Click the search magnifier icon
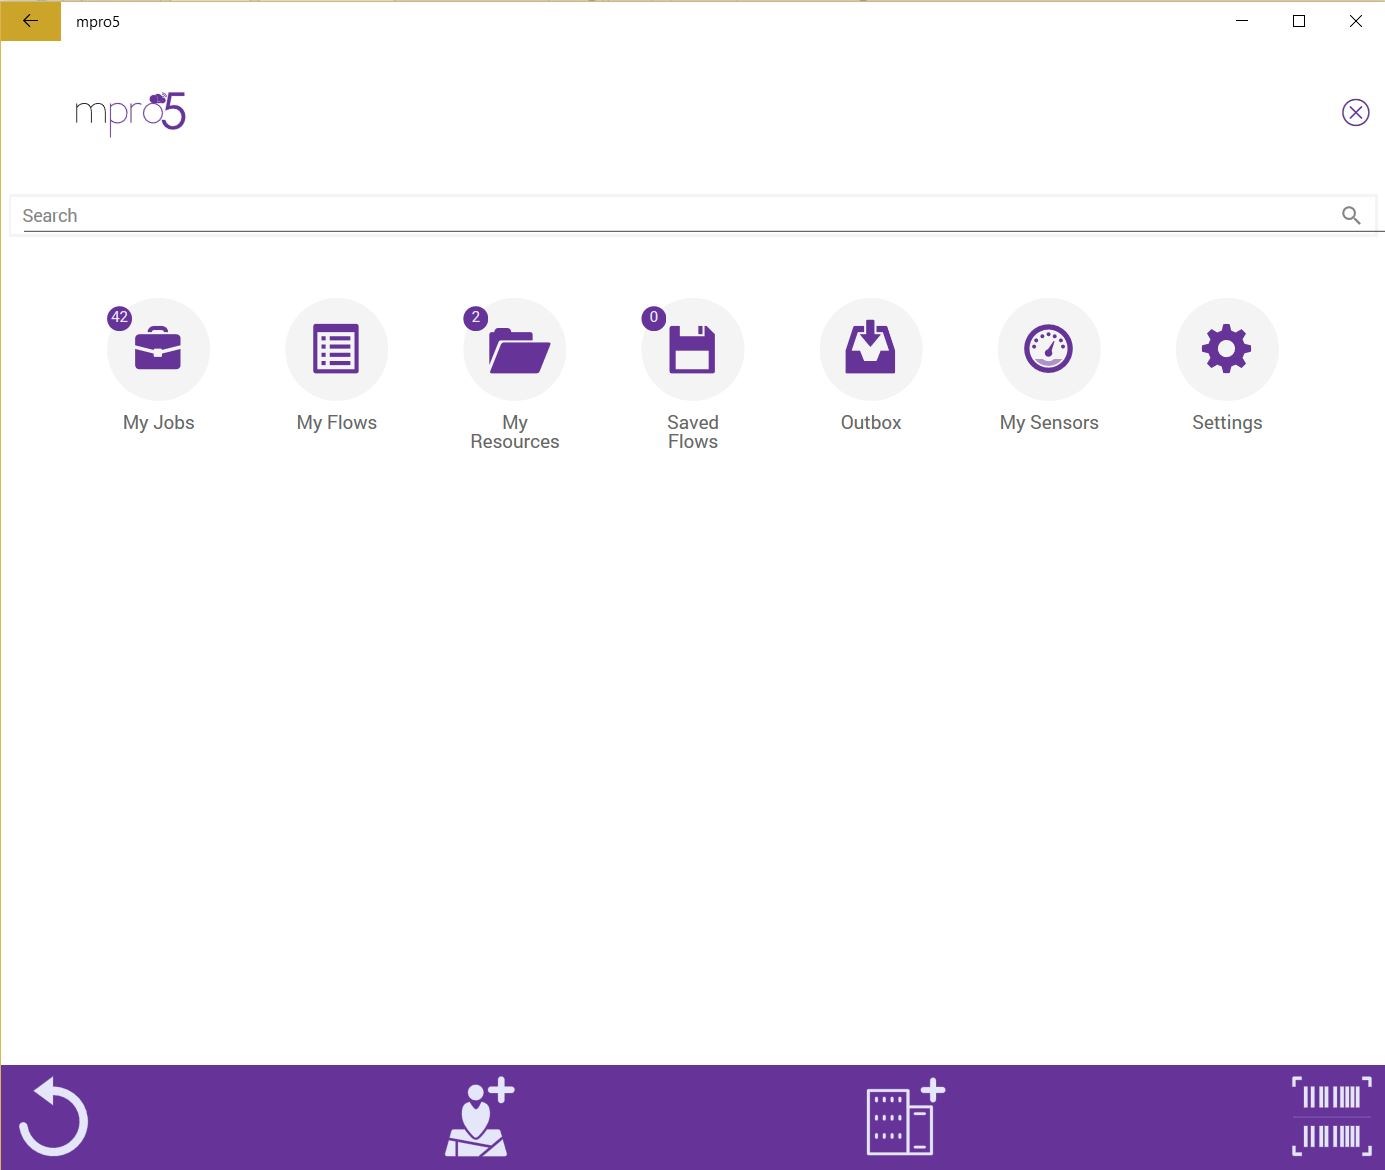The width and height of the screenshot is (1385, 1170). tap(1351, 215)
